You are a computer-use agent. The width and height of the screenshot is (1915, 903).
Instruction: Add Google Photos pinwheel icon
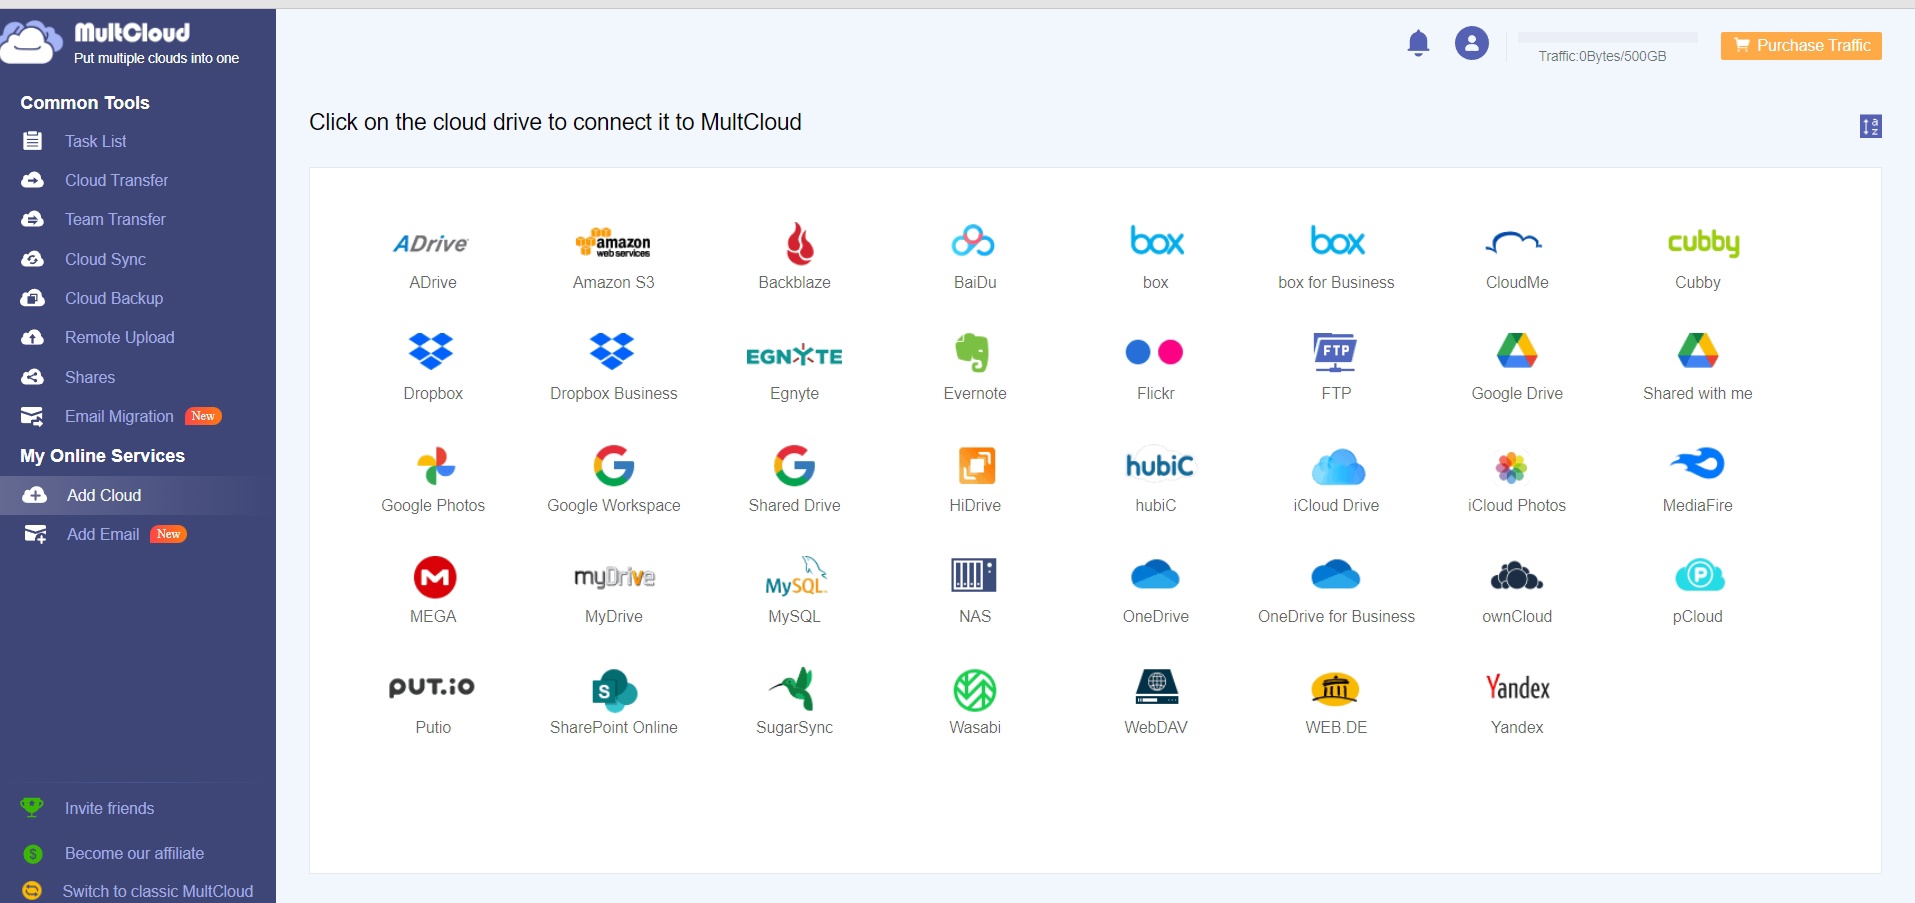436,465
